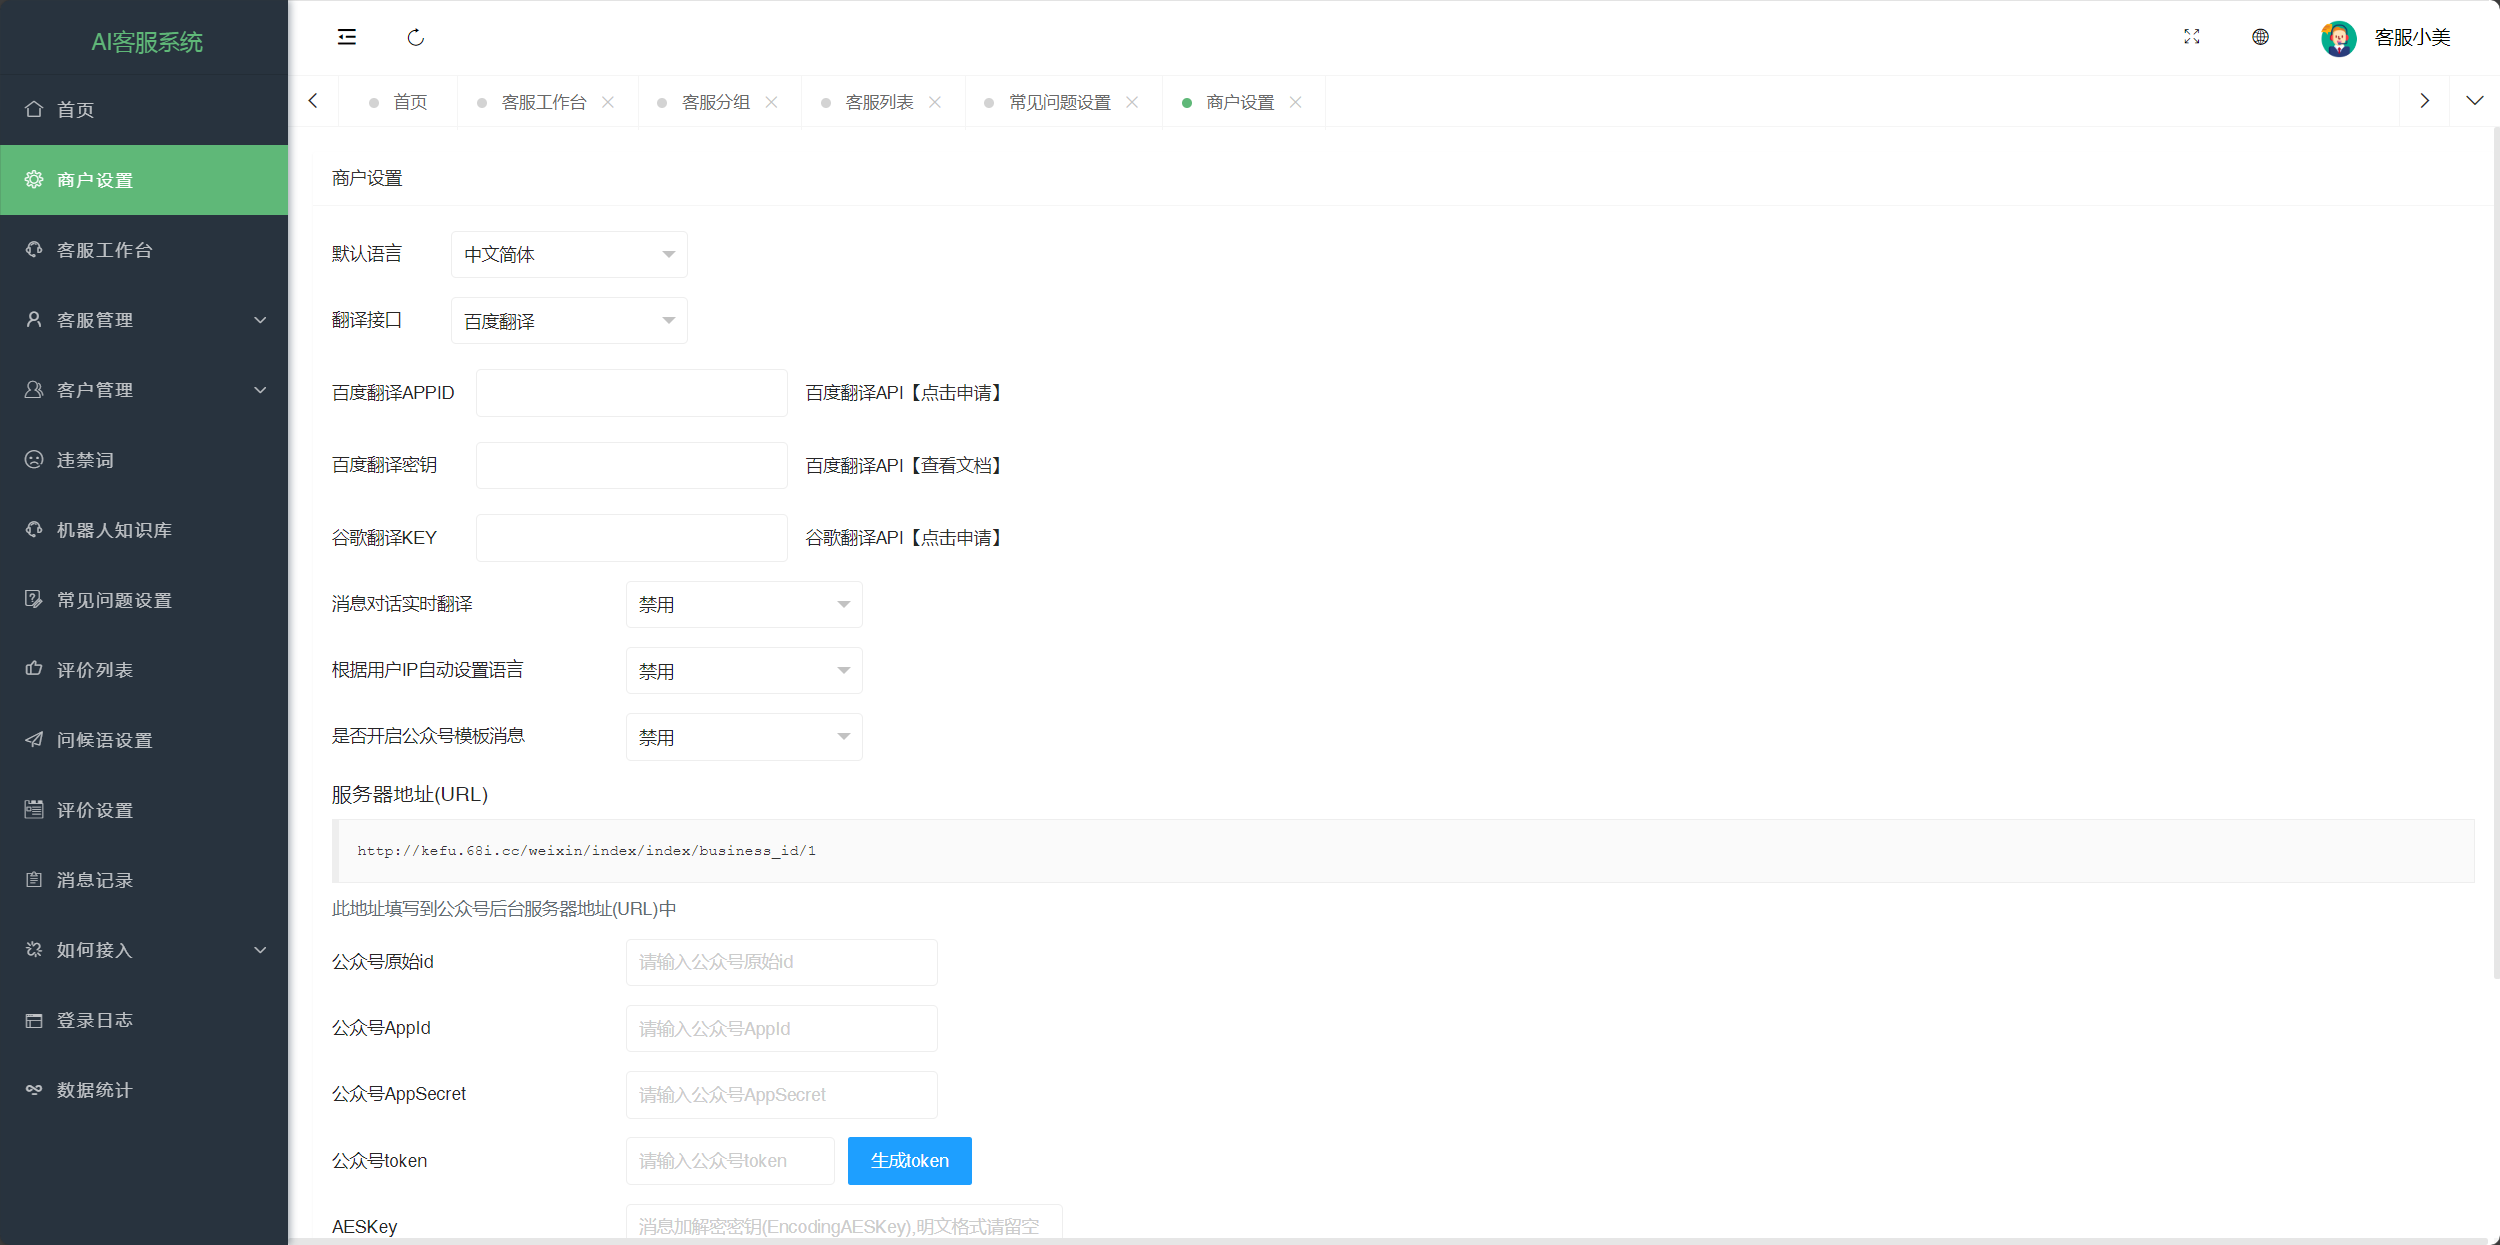Open 谷歌翻译API【点击申请】 link
2500x1245 pixels.
(x=904, y=538)
